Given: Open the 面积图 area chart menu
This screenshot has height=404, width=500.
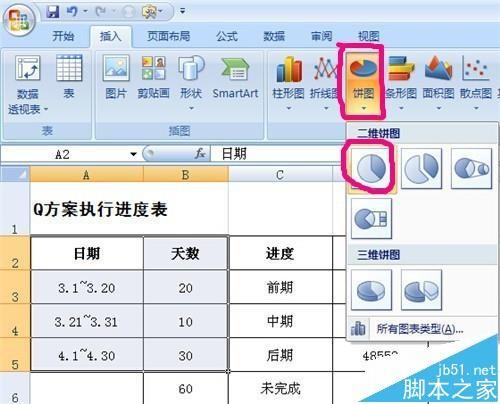Looking at the screenshot, I should coord(438,83).
